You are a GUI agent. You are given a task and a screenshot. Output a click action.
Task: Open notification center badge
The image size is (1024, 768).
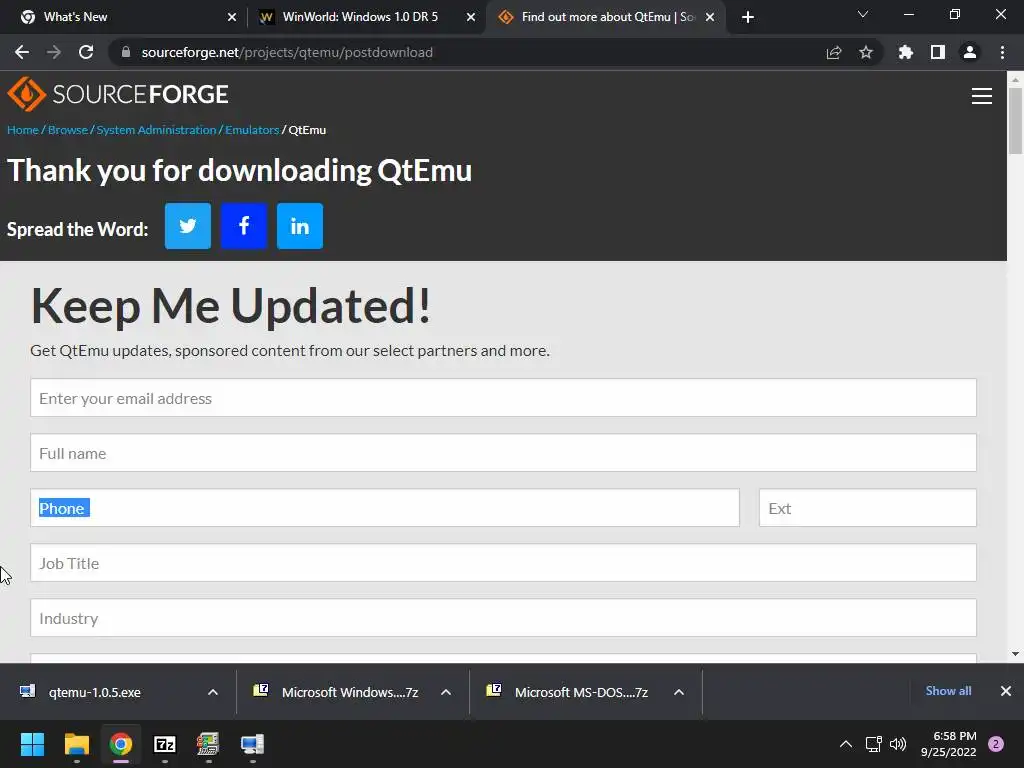[996, 744]
